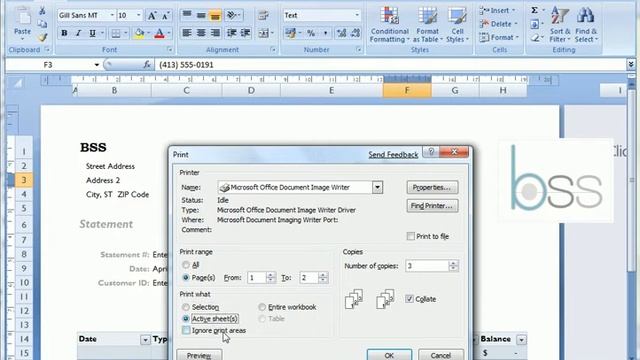This screenshot has width=640, height=360.
Task: Adjust Number of copies spinner
Action: 453,266
